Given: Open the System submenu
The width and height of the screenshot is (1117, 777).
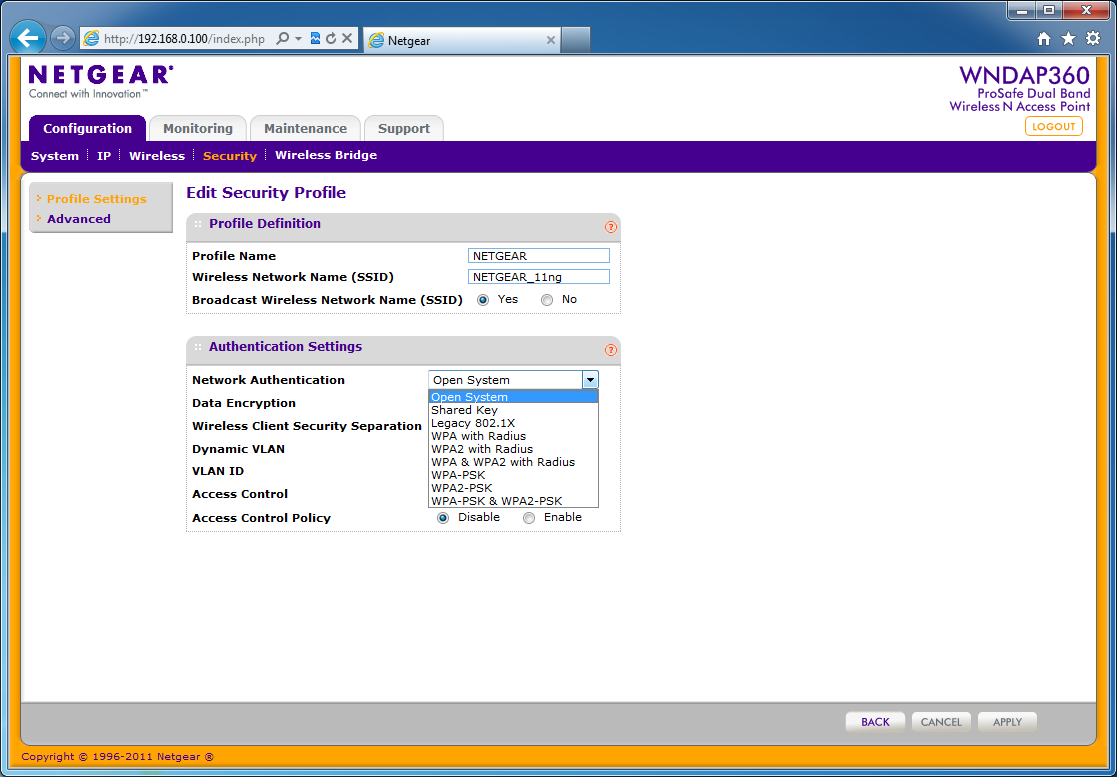Looking at the screenshot, I should pos(55,156).
